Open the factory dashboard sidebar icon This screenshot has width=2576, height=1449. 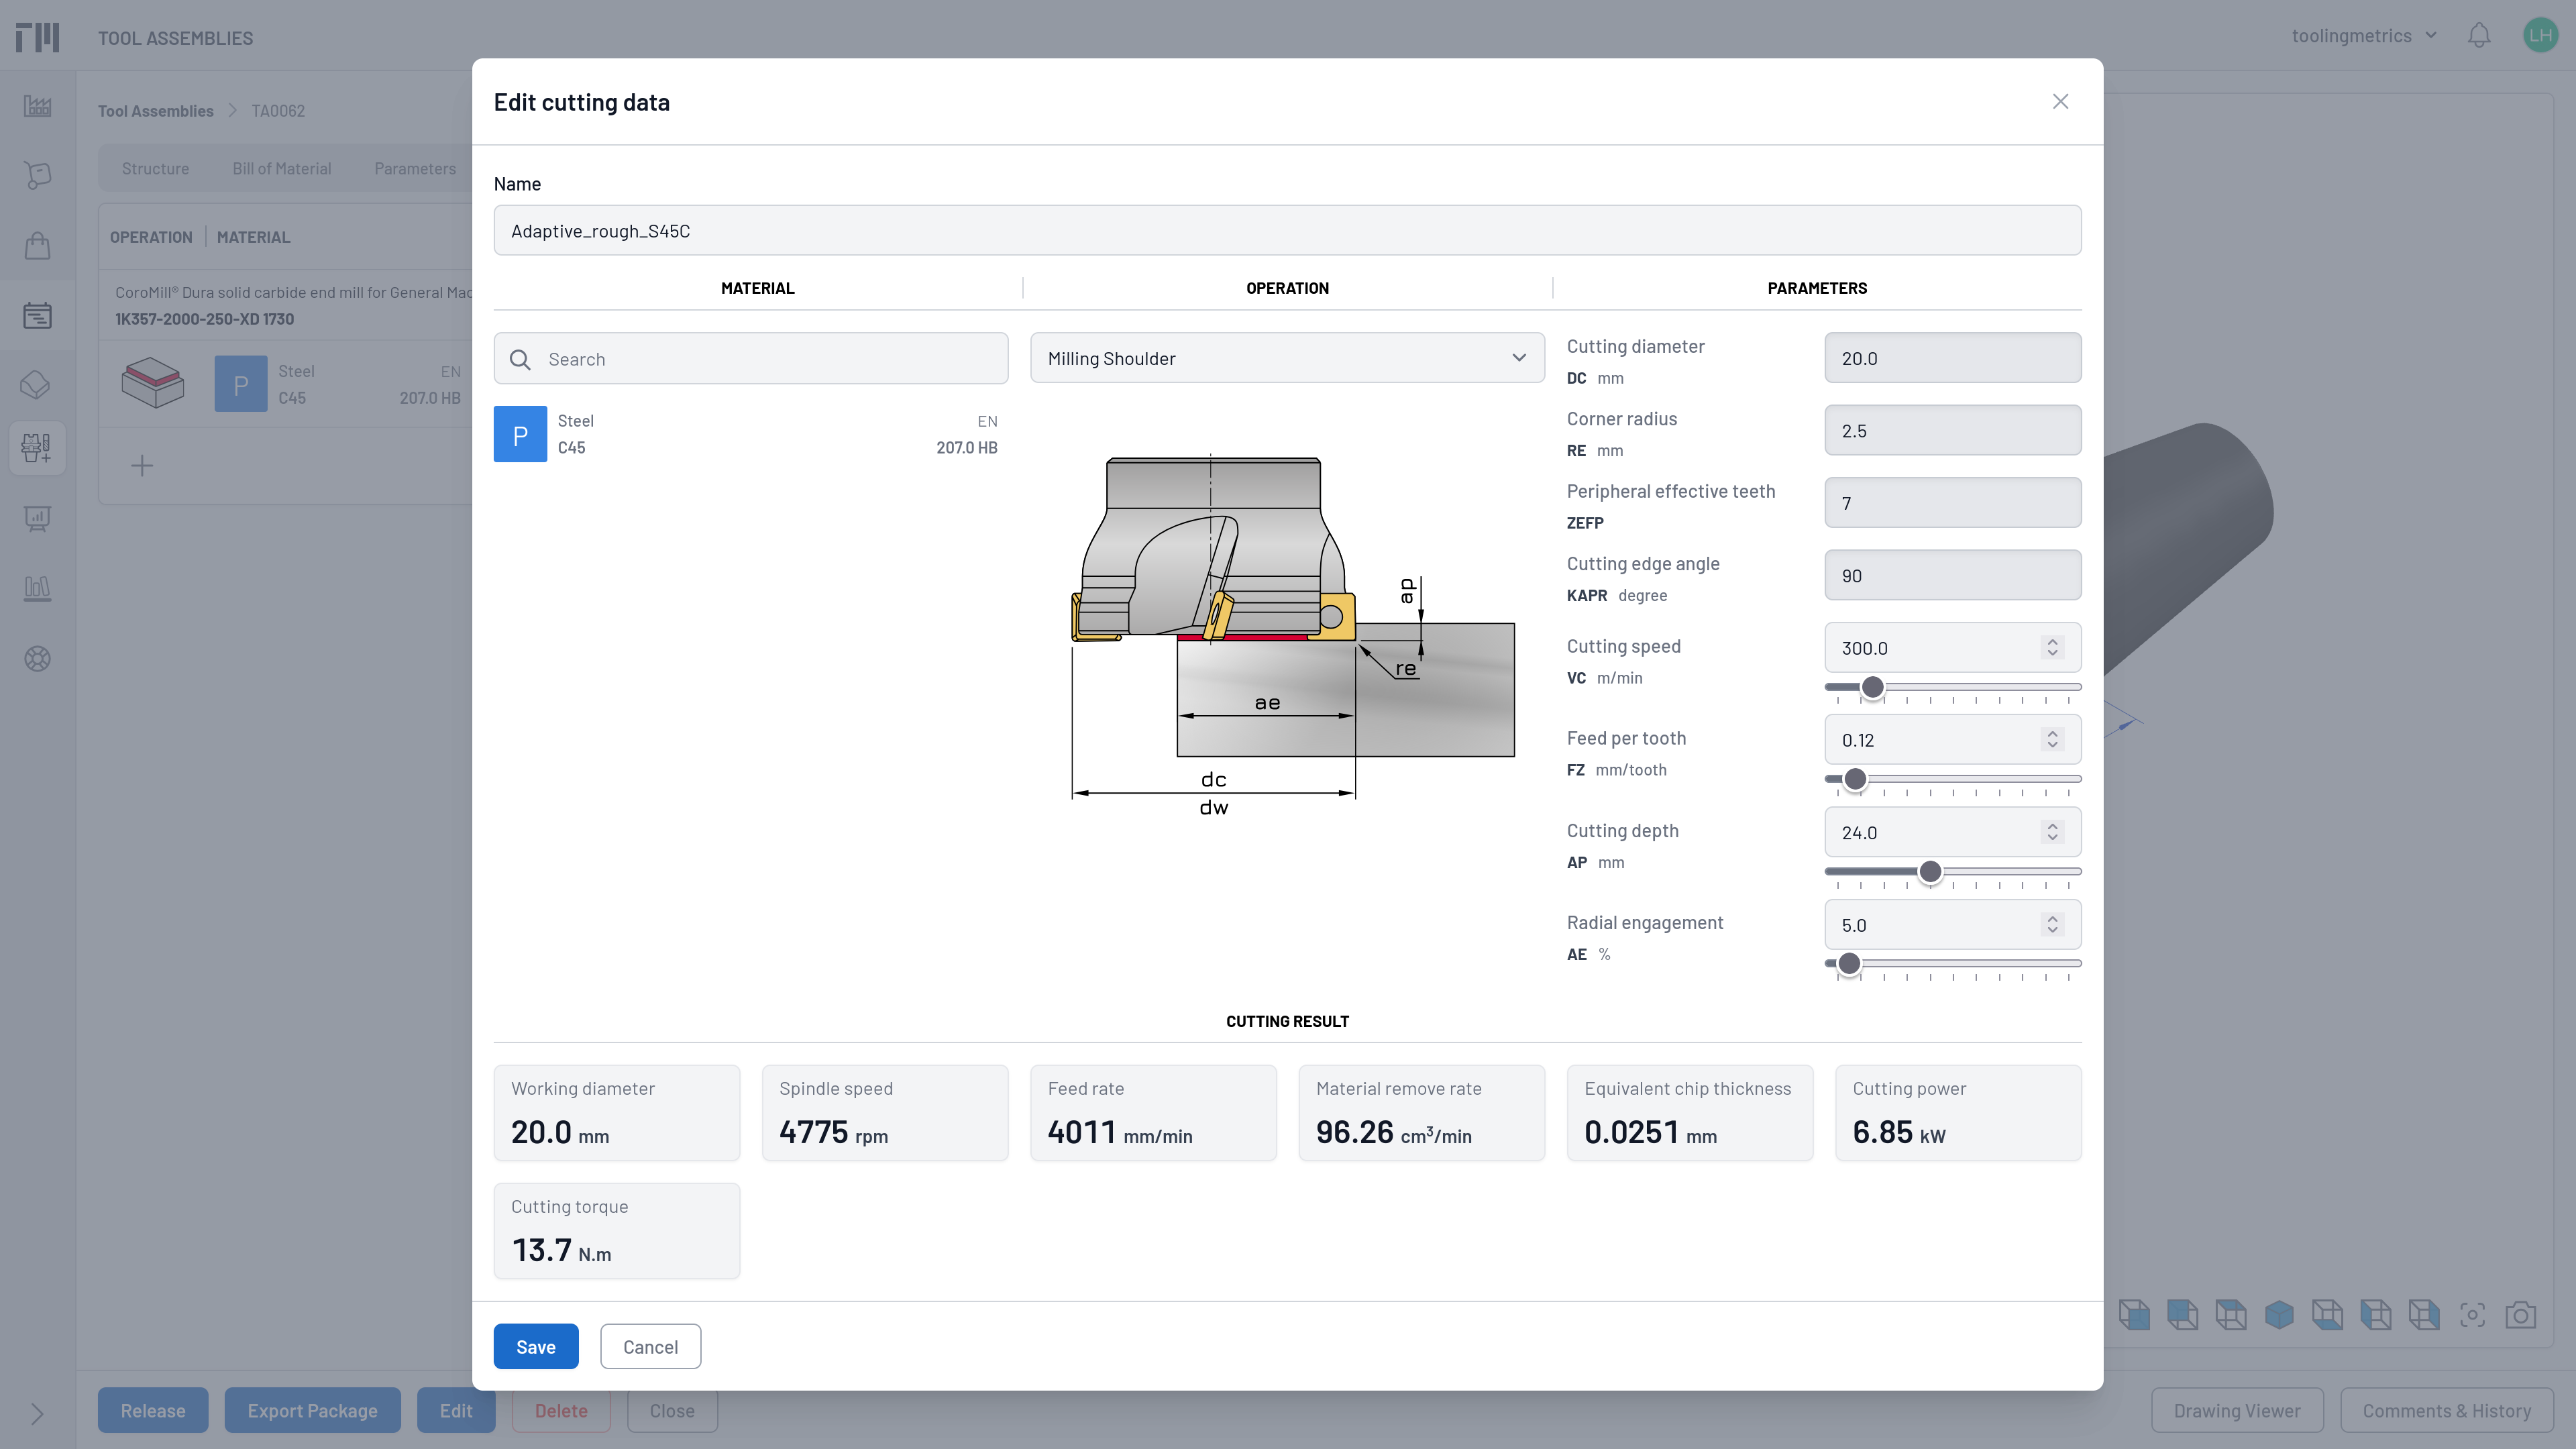37,106
